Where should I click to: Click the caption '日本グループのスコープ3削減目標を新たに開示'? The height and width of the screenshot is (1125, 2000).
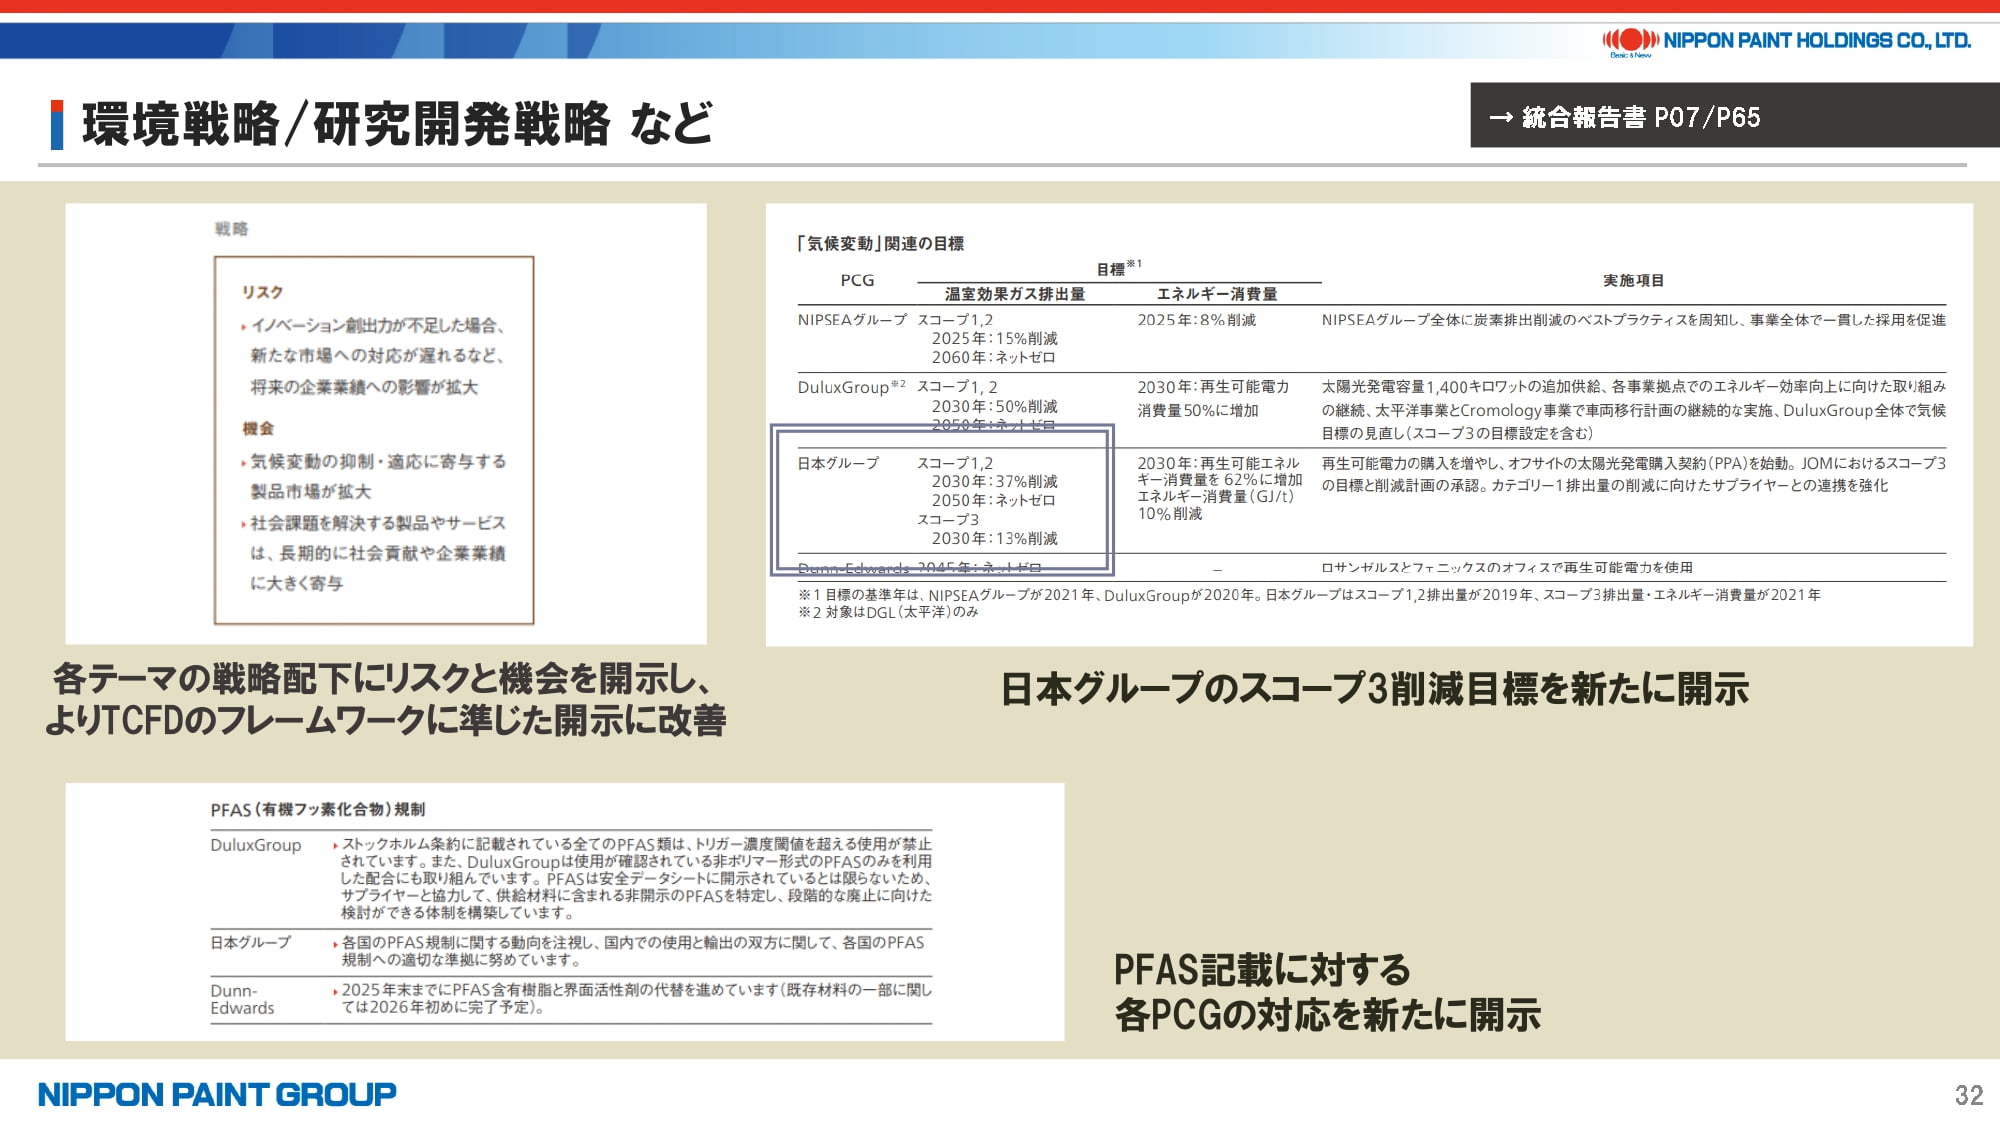coord(1375,690)
